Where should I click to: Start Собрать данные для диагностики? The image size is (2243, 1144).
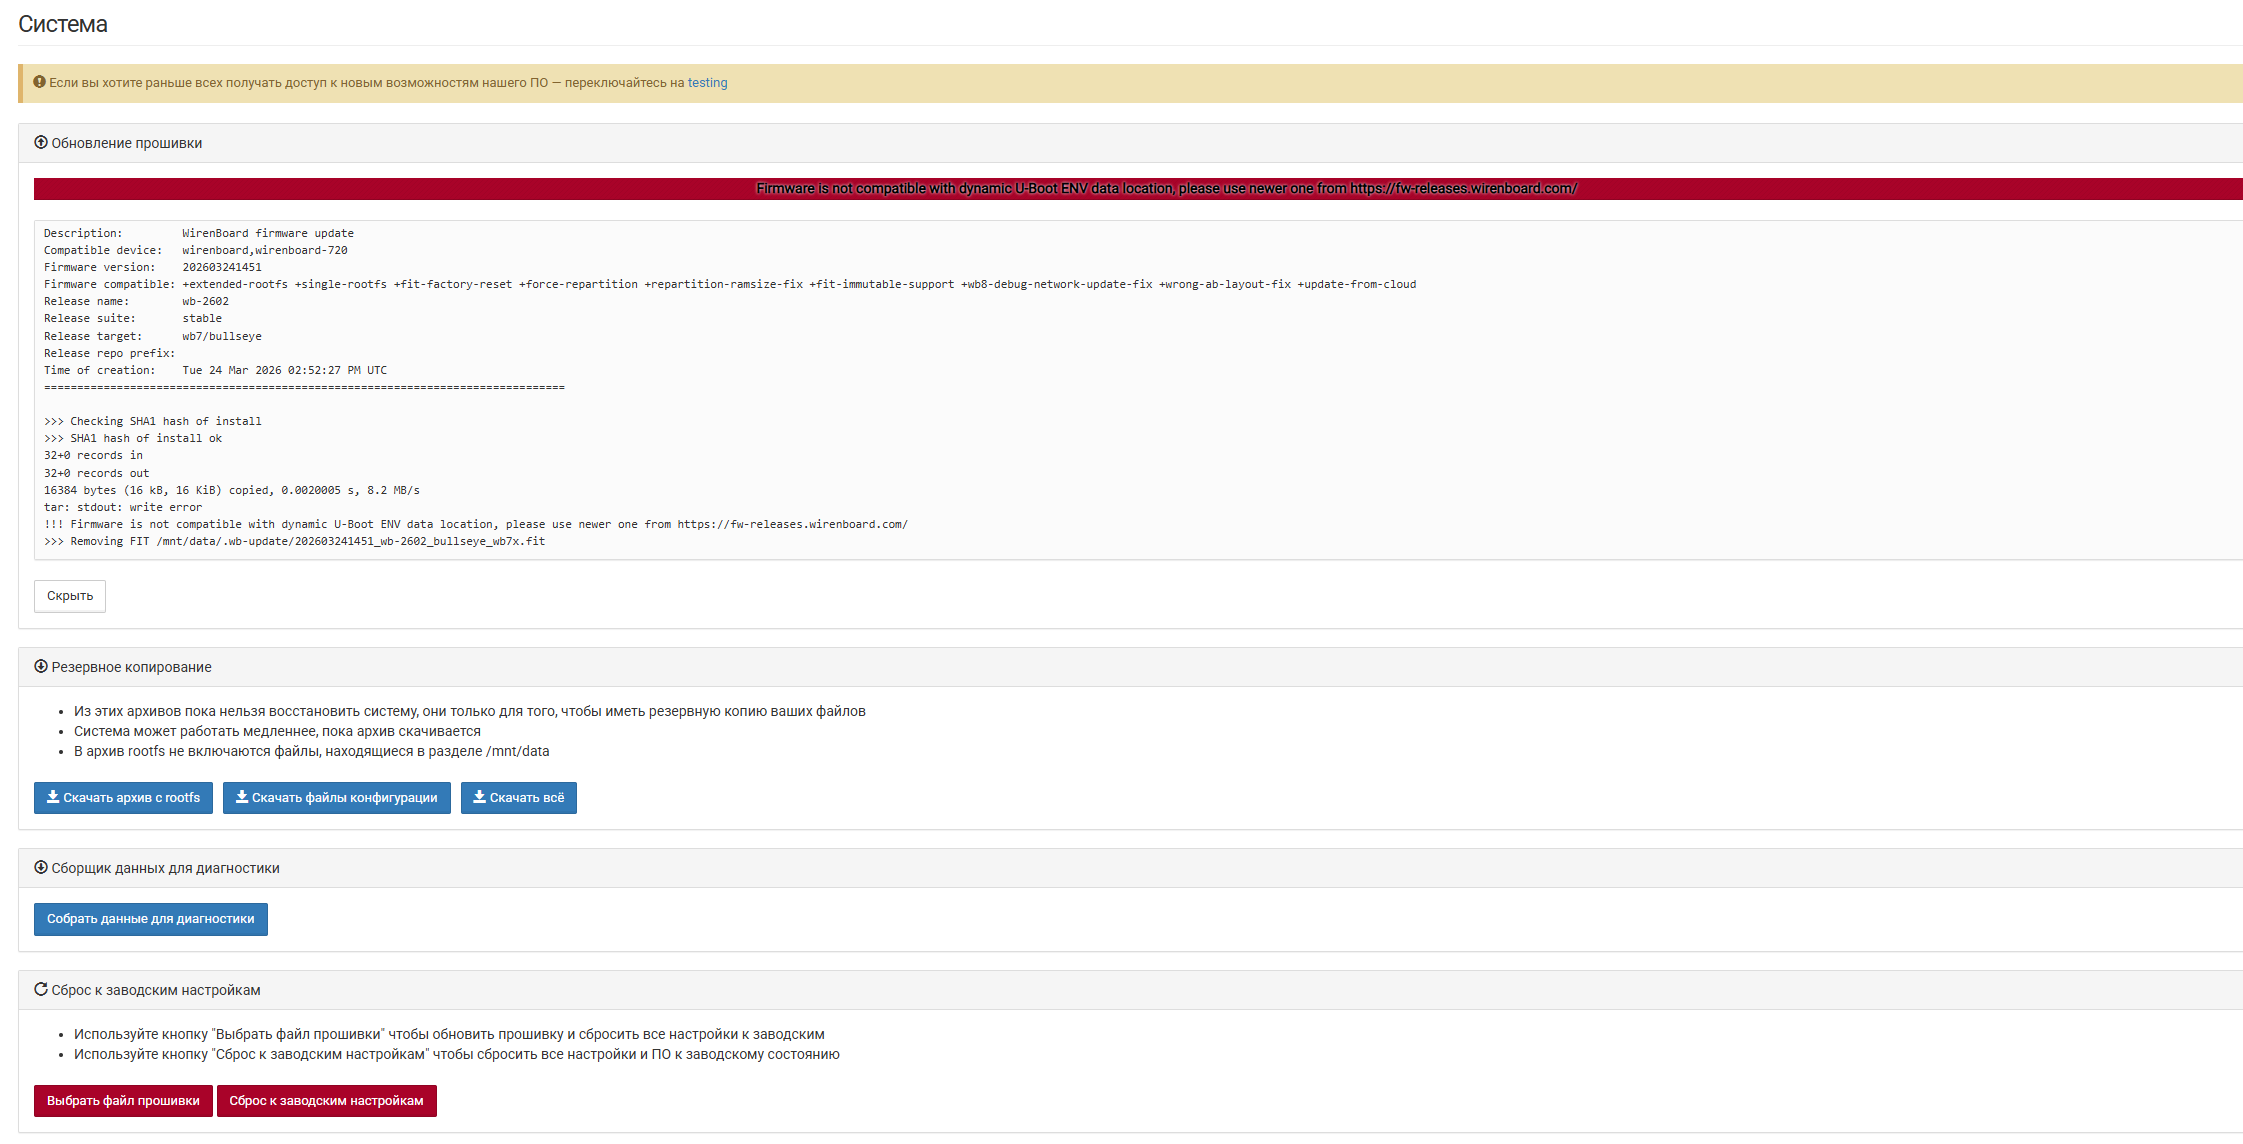pos(151,919)
